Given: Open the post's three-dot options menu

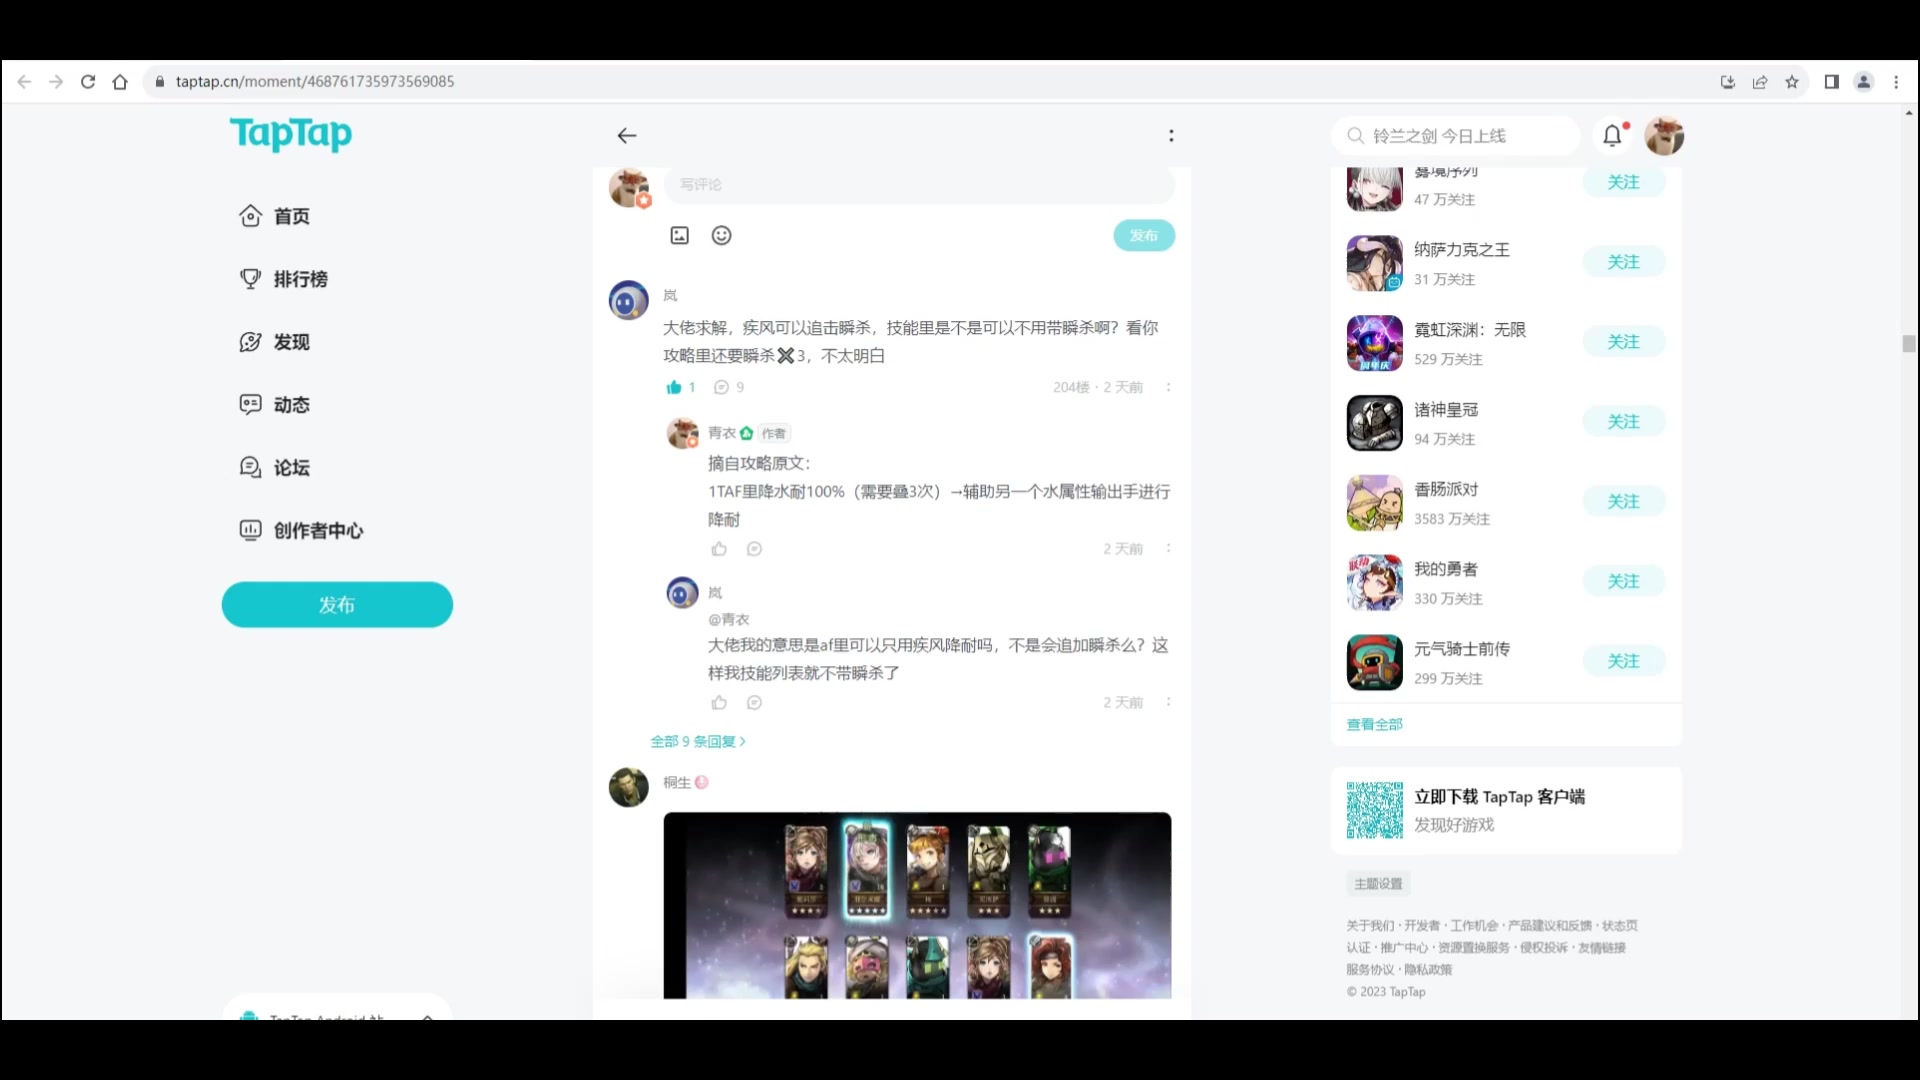Looking at the screenshot, I should point(1171,136).
